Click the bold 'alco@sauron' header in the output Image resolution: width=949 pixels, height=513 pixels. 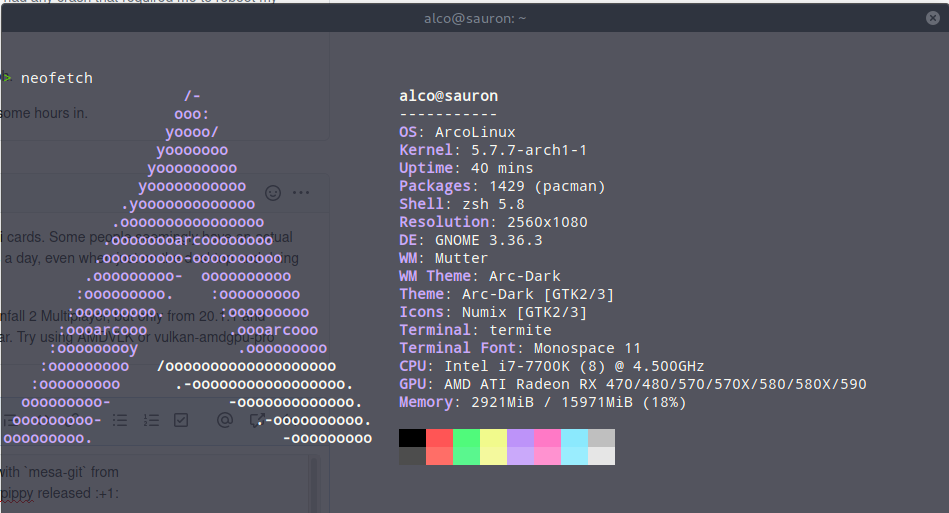[448, 96]
